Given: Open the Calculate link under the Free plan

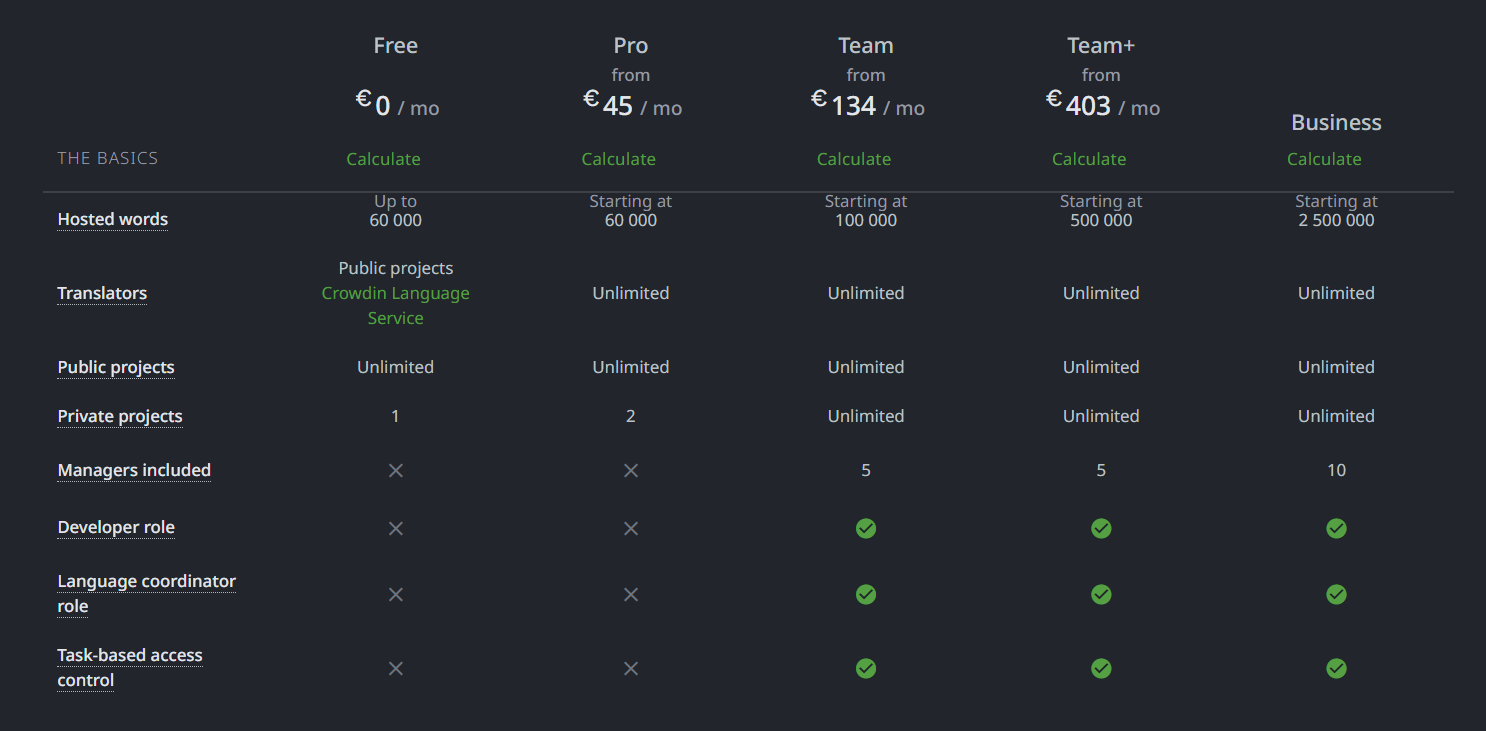Looking at the screenshot, I should [384, 158].
